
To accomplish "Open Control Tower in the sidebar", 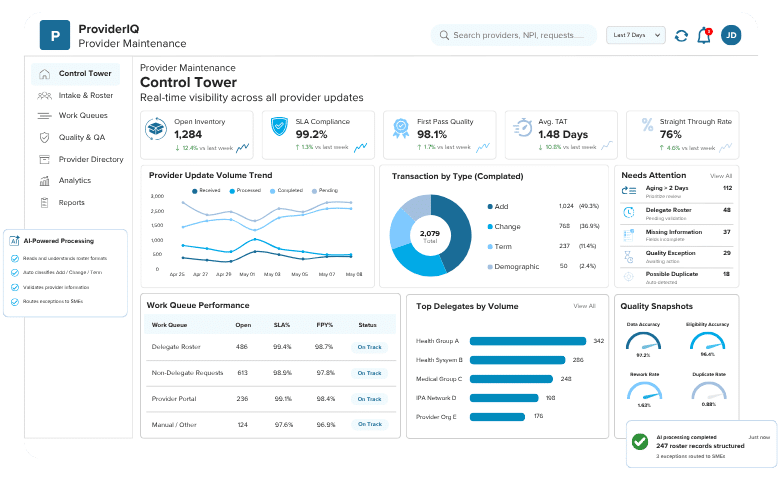I will point(76,74).
